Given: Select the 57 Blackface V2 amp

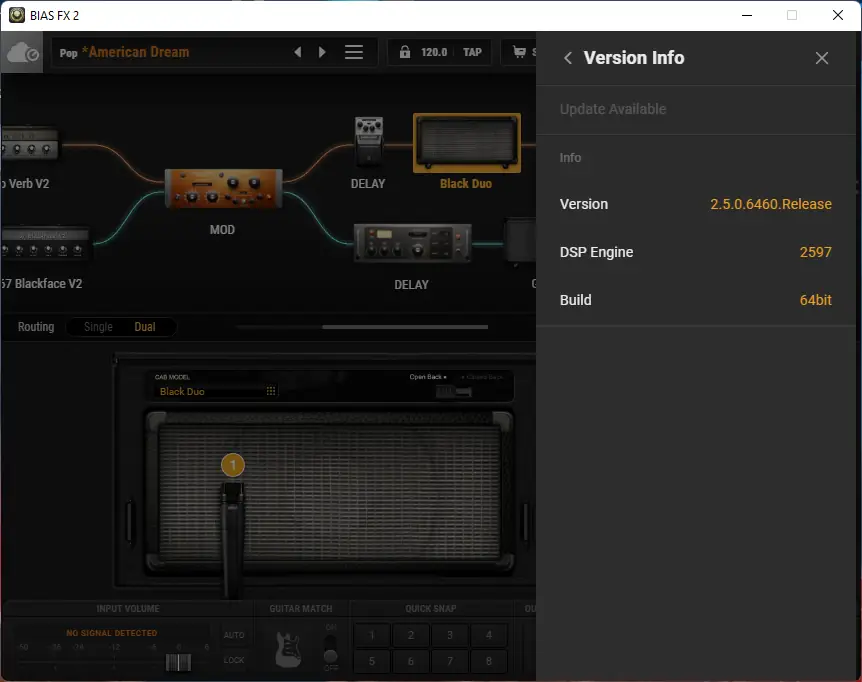Looking at the screenshot, I should coord(44,243).
